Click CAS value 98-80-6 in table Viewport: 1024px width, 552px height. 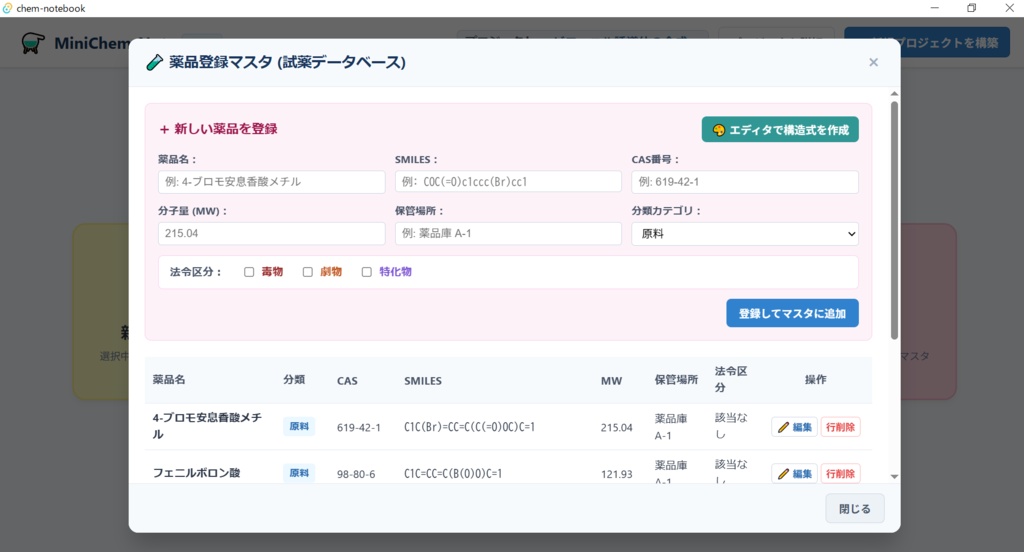[x=356, y=474]
